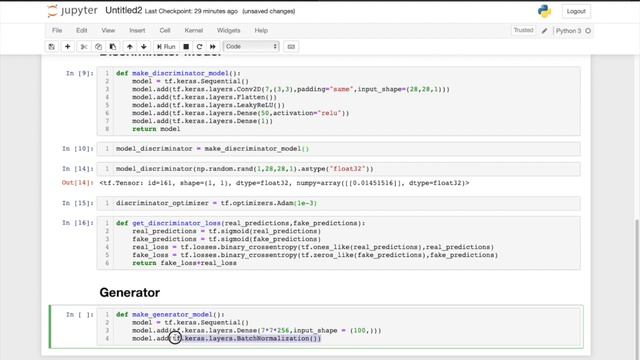Copy selected cells icon

tap(98, 47)
